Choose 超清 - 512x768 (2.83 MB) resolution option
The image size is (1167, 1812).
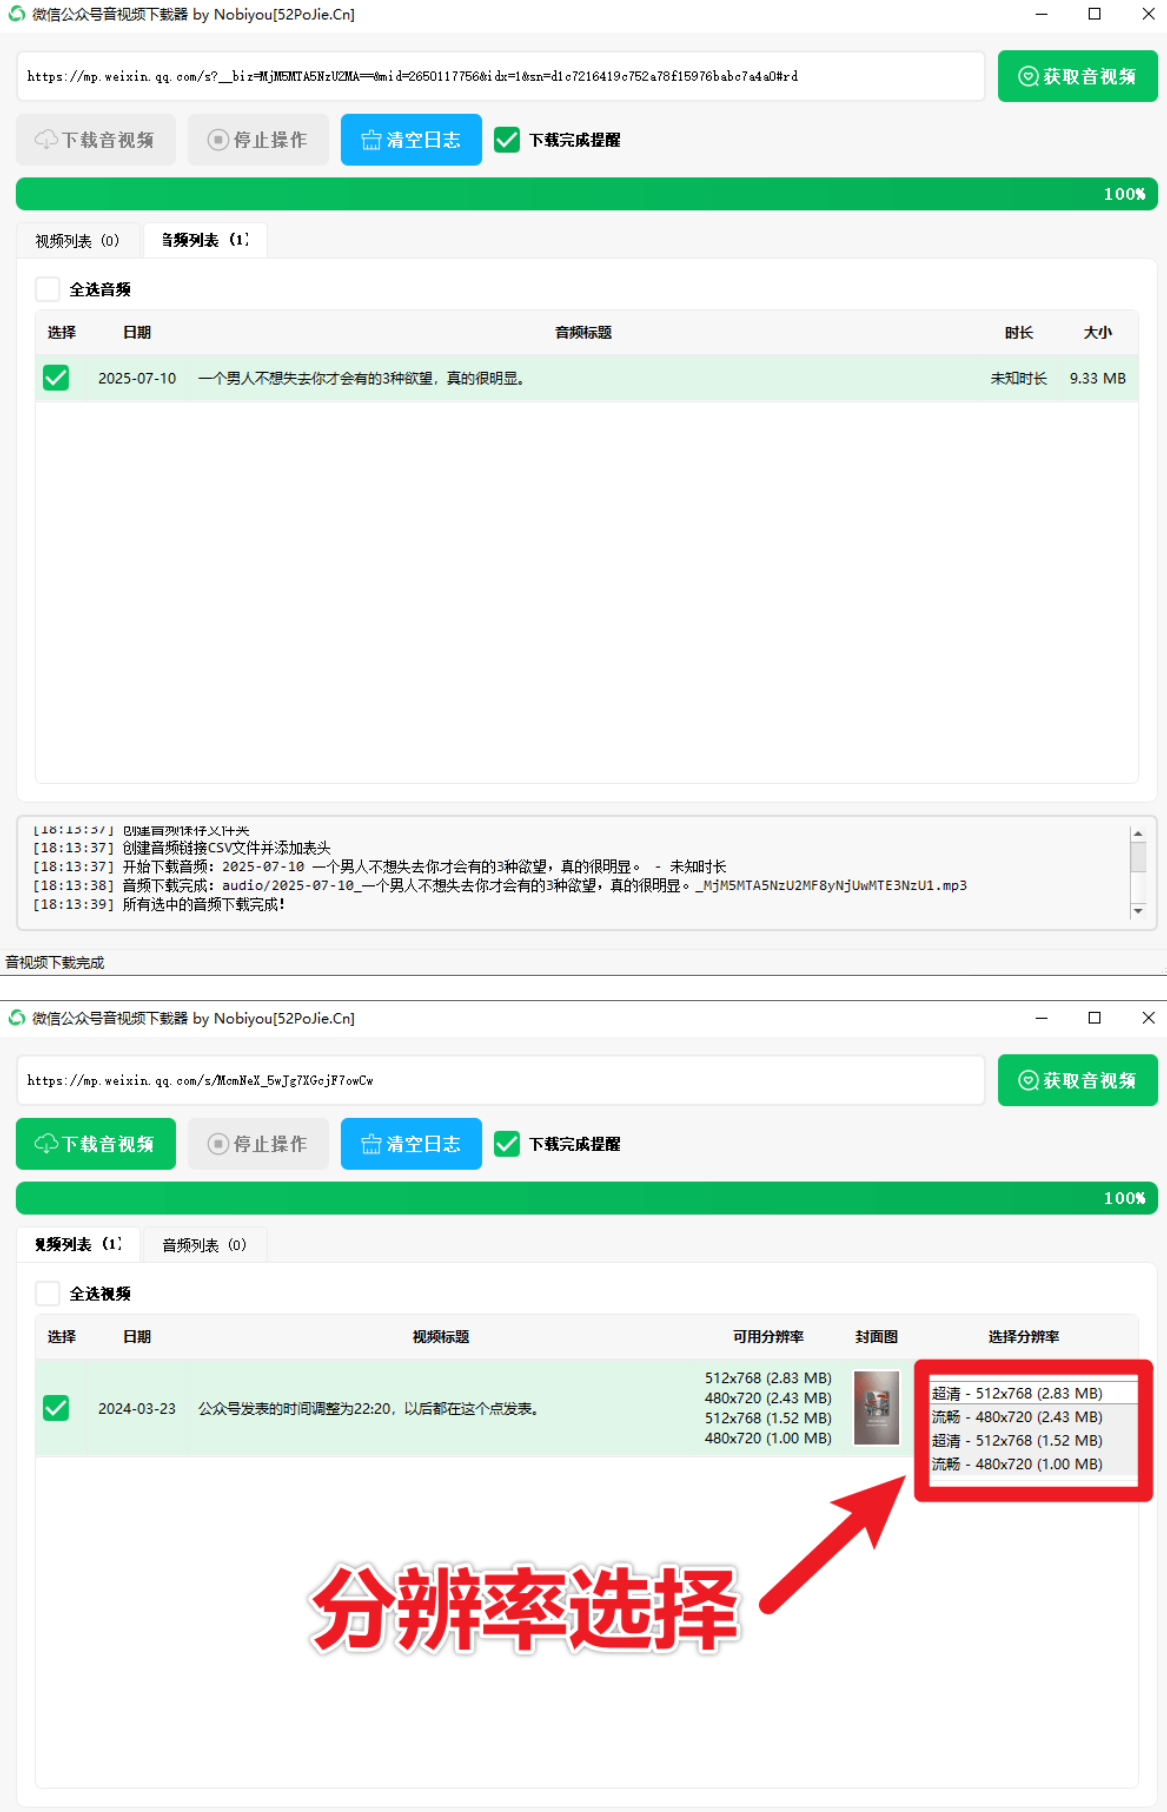1034,1393
